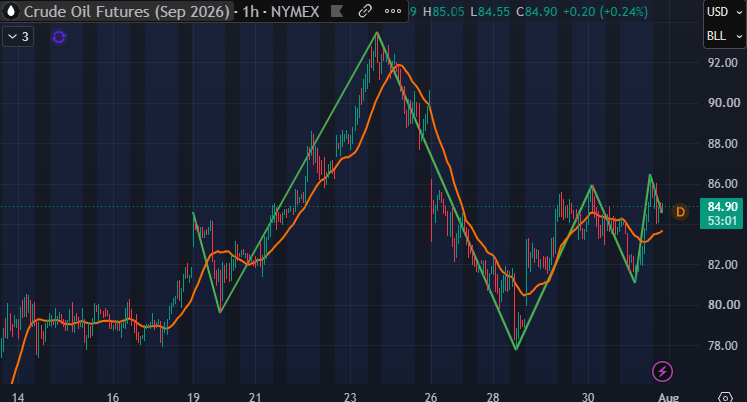Open the three-dots more menu in legend
Viewport: 747px width, 402px height.
click(x=393, y=11)
